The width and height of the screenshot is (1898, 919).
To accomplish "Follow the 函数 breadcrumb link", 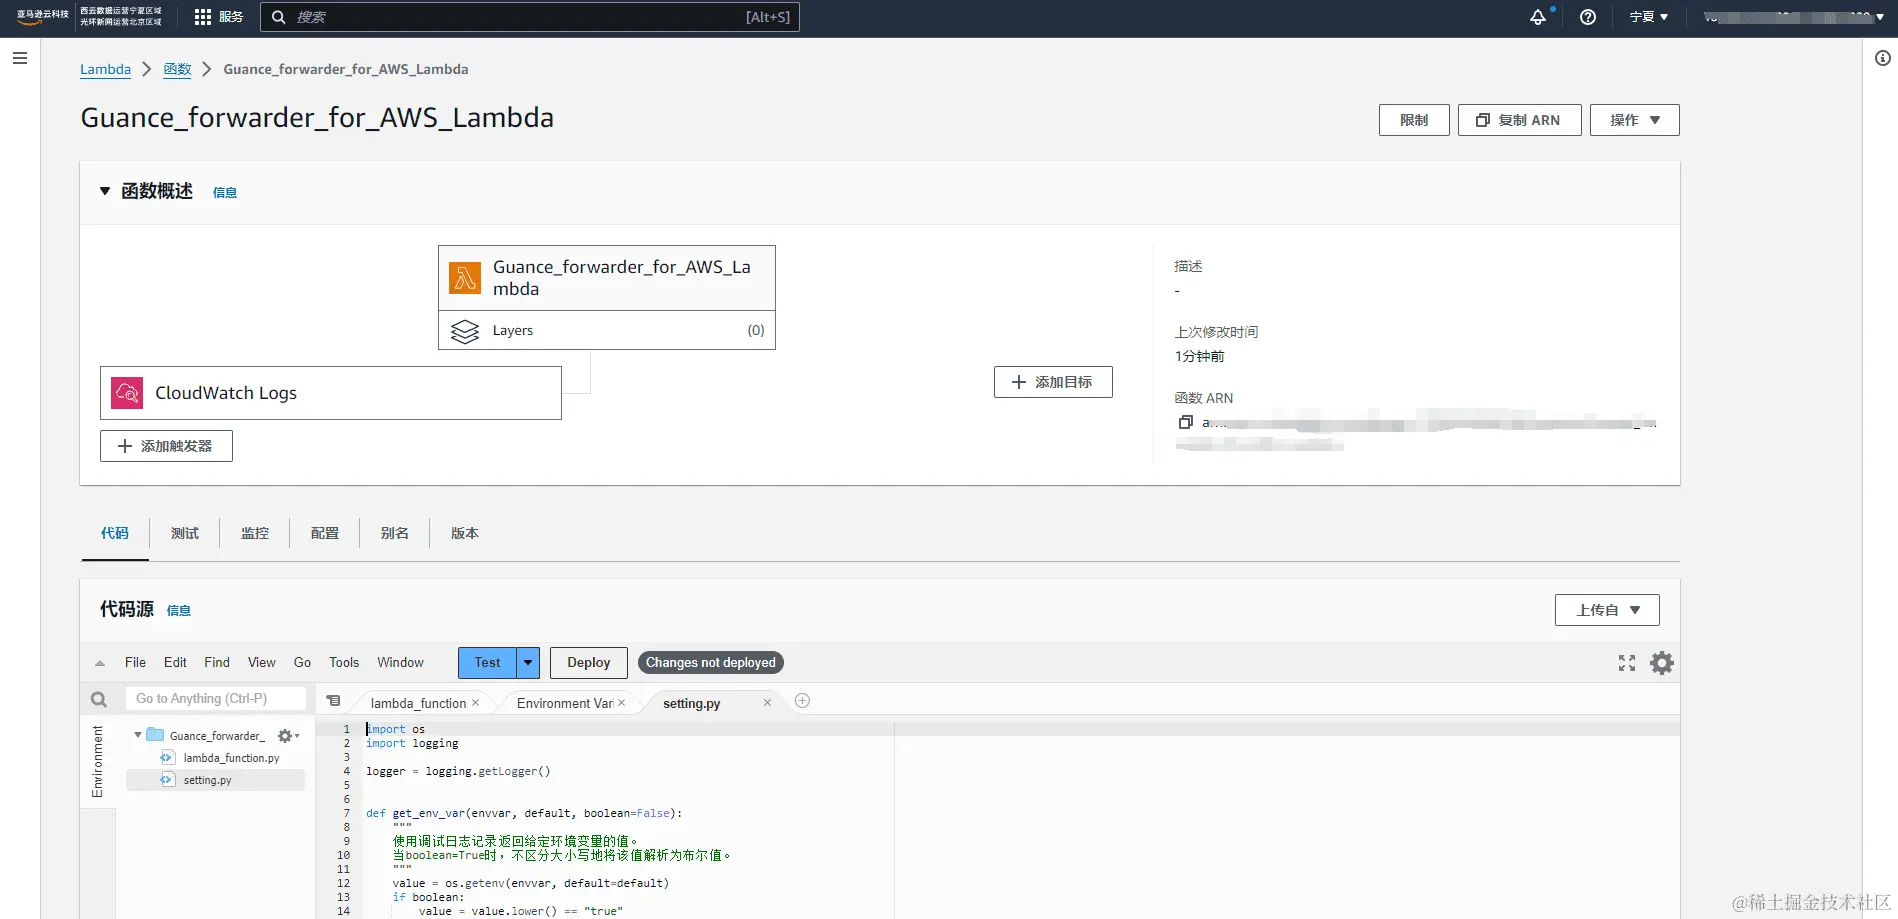I will [x=177, y=69].
